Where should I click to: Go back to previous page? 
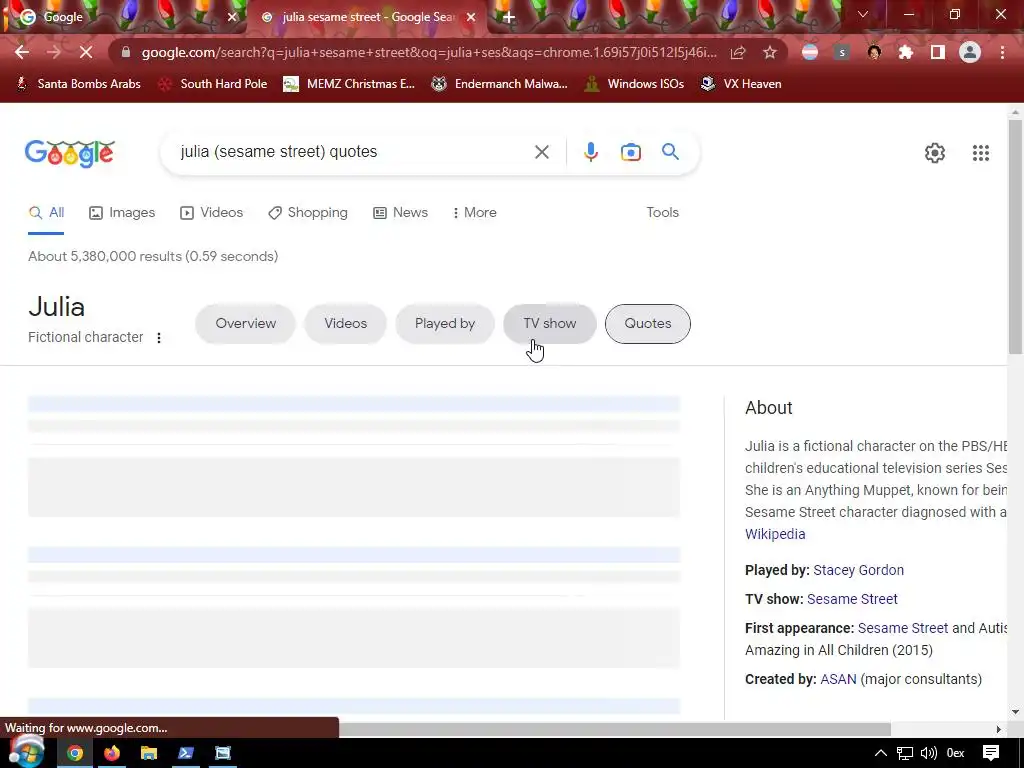click(x=22, y=52)
